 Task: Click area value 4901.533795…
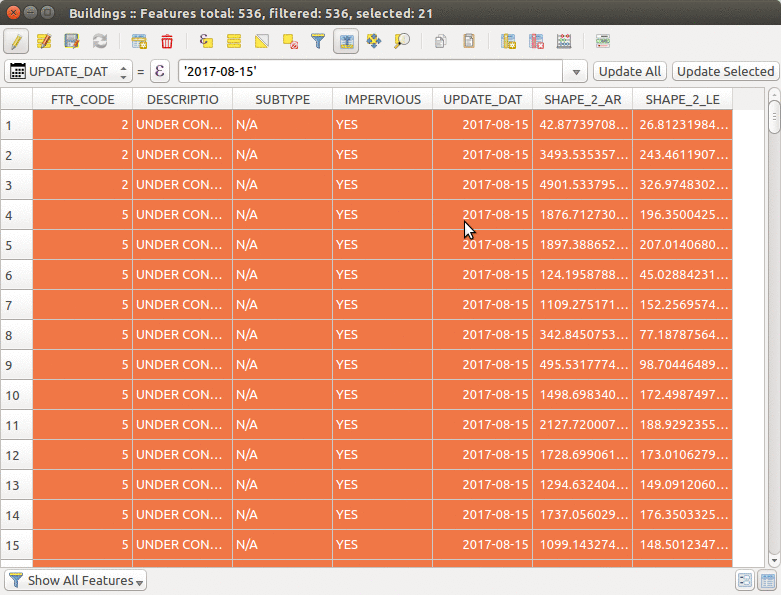(583, 185)
